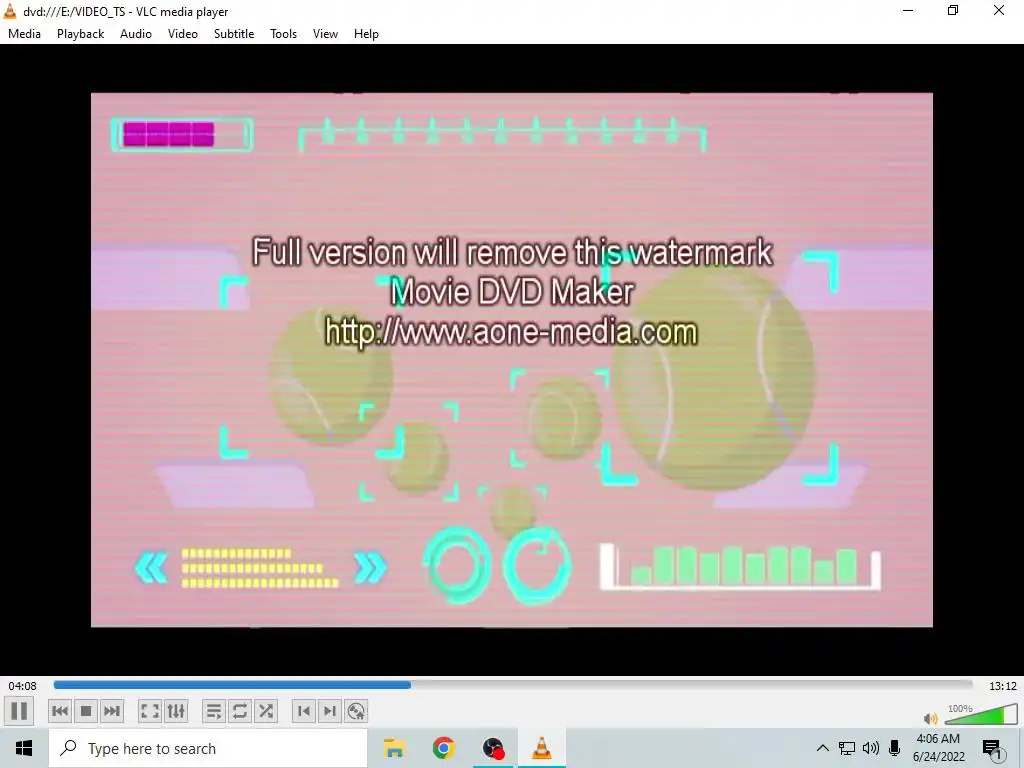
Task: Pause playback with the pause button
Action: tap(19, 711)
